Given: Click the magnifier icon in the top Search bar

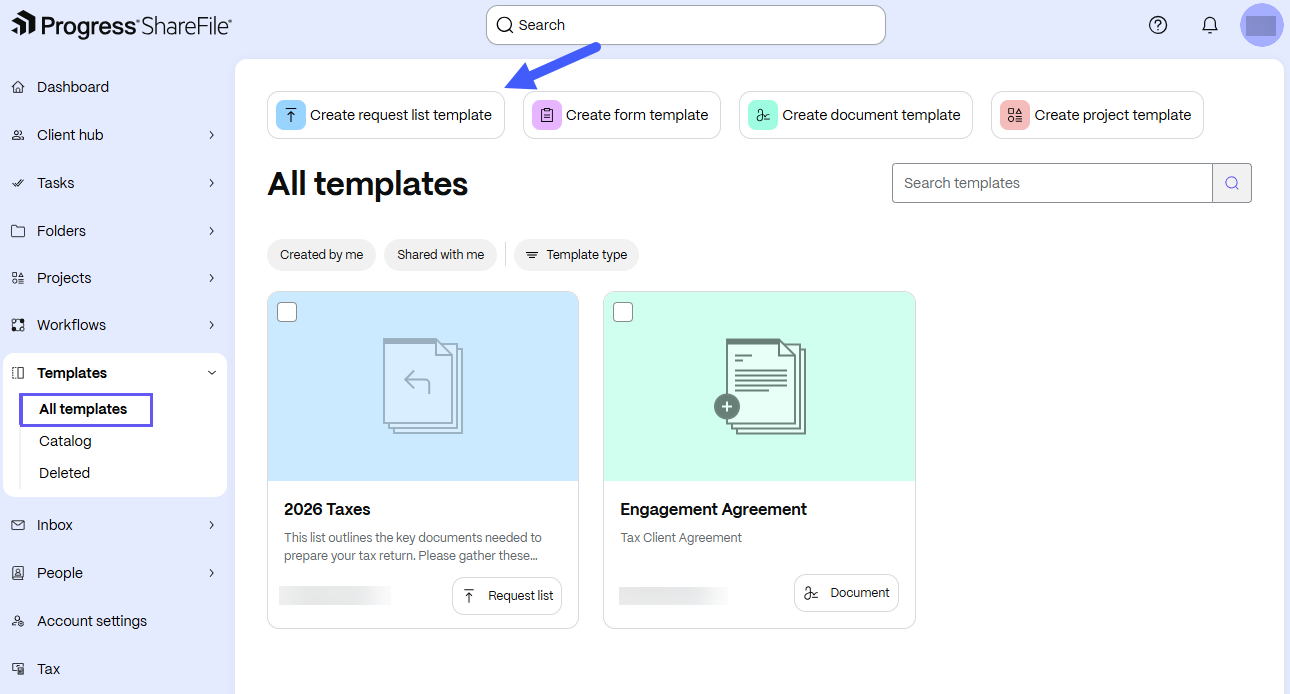Looking at the screenshot, I should 505,25.
